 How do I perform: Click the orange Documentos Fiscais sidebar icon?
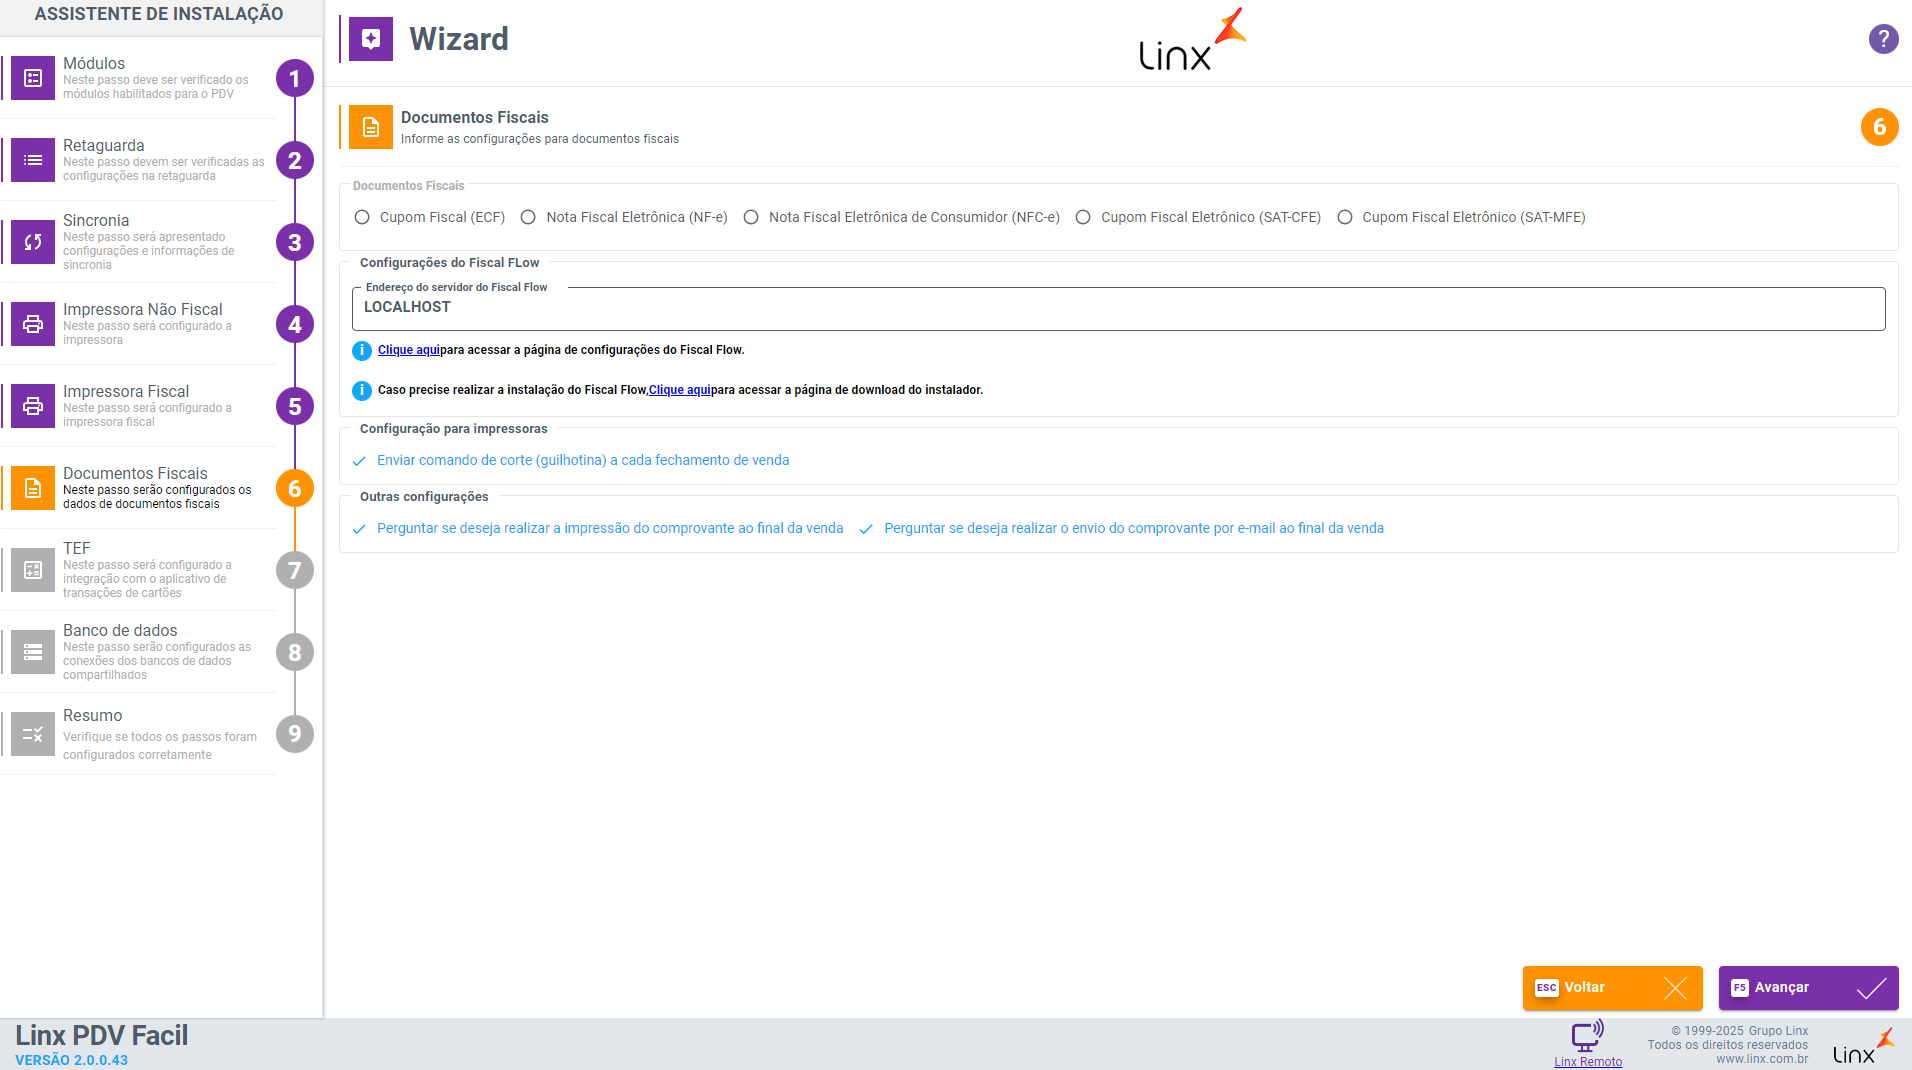(x=33, y=488)
